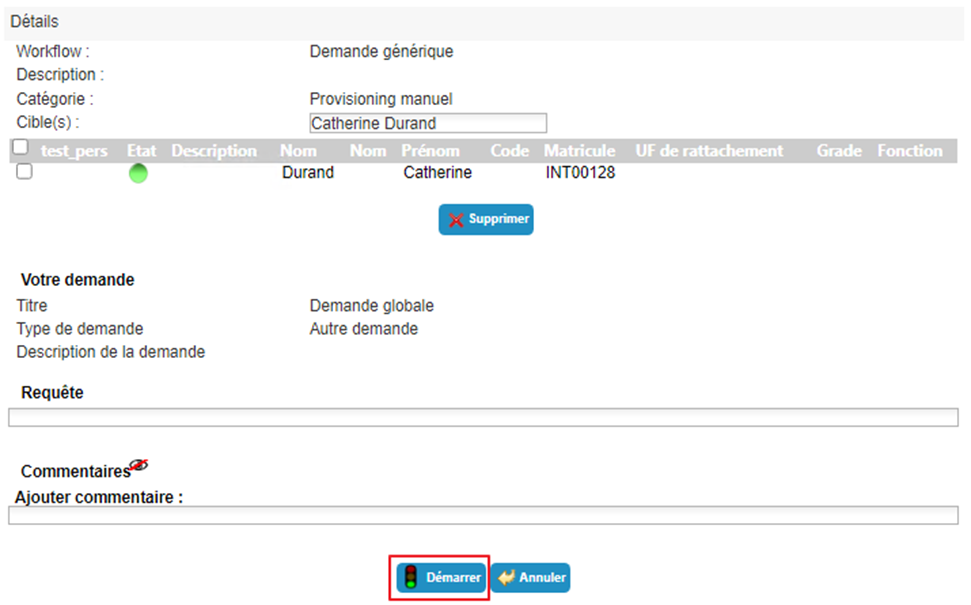Start the workflow with Démarrer button

click(441, 577)
